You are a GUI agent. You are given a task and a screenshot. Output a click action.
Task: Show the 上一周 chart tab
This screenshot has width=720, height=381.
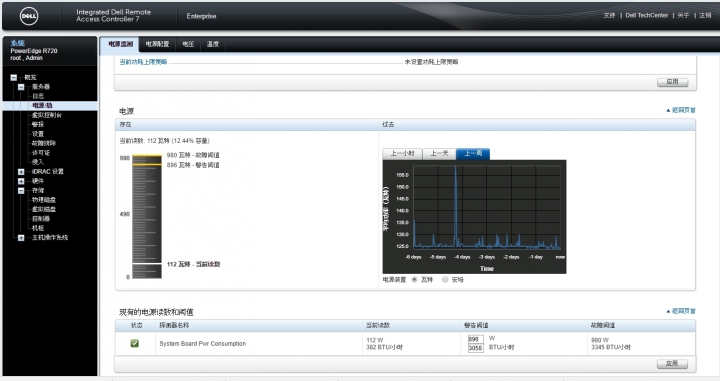point(473,153)
